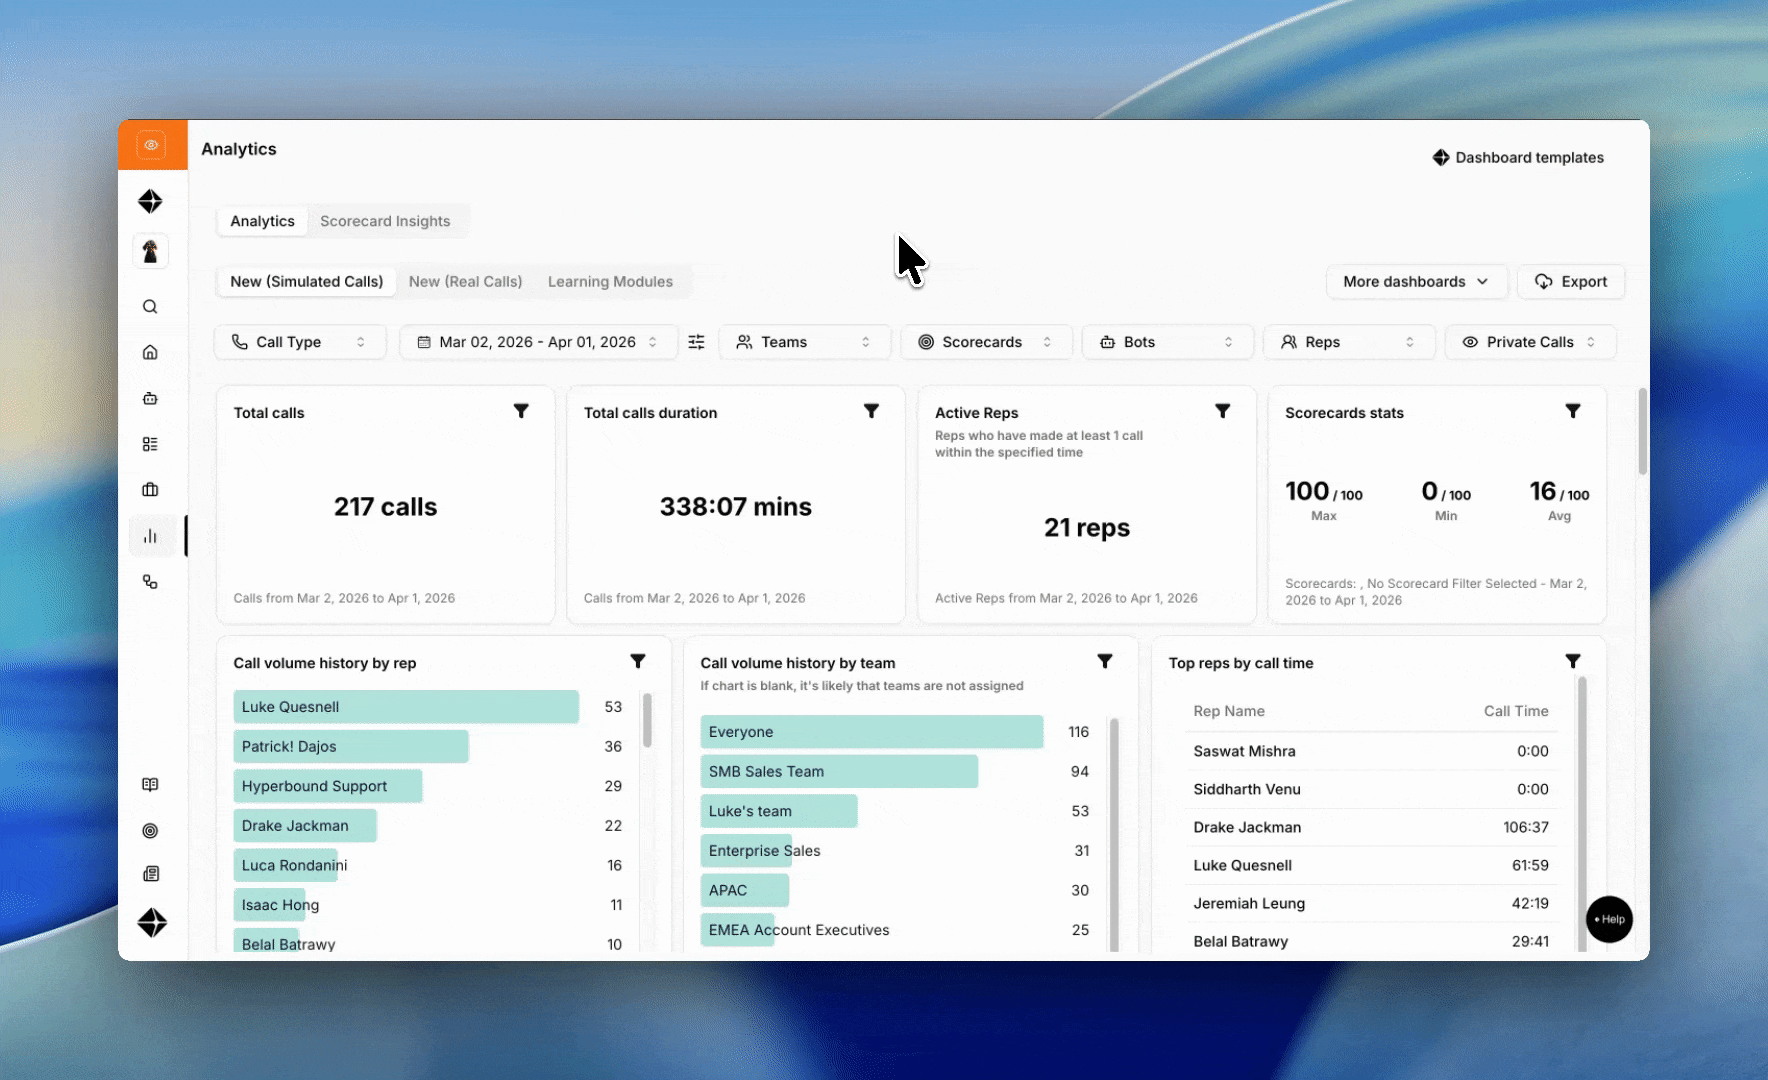Click the diamond logo below the orange eye button
The image size is (1768, 1080).
pos(150,201)
